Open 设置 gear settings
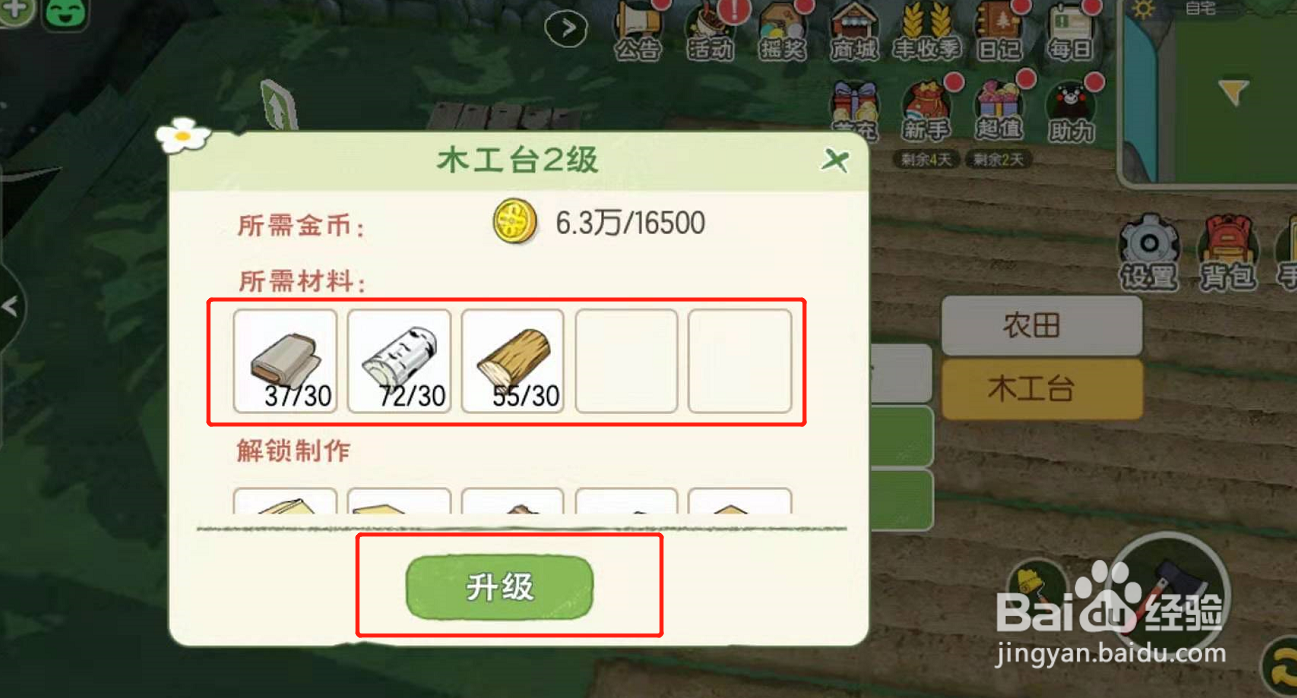This screenshot has height=698, width=1297. 1148,252
